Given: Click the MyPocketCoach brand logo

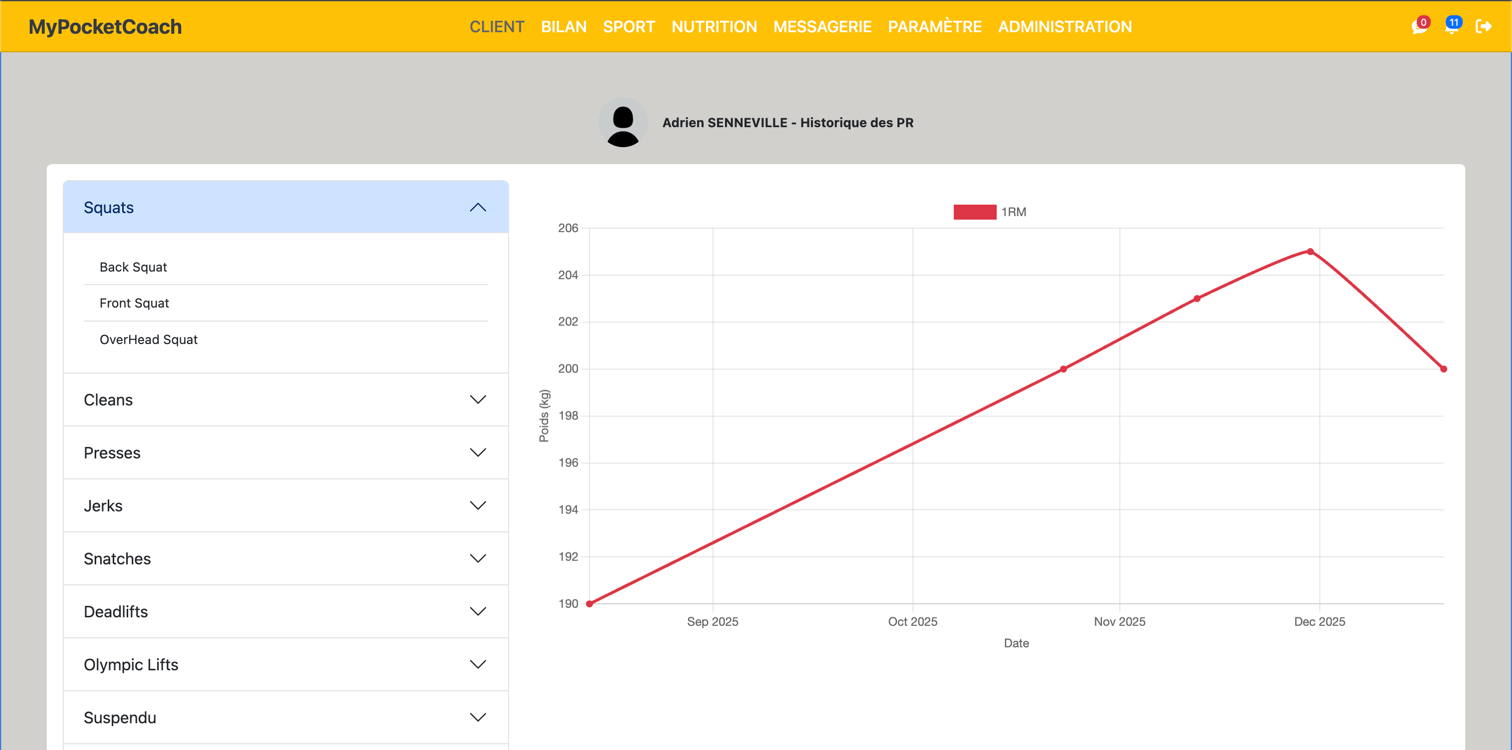Looking at the screenshot, I should click(105, 27).
